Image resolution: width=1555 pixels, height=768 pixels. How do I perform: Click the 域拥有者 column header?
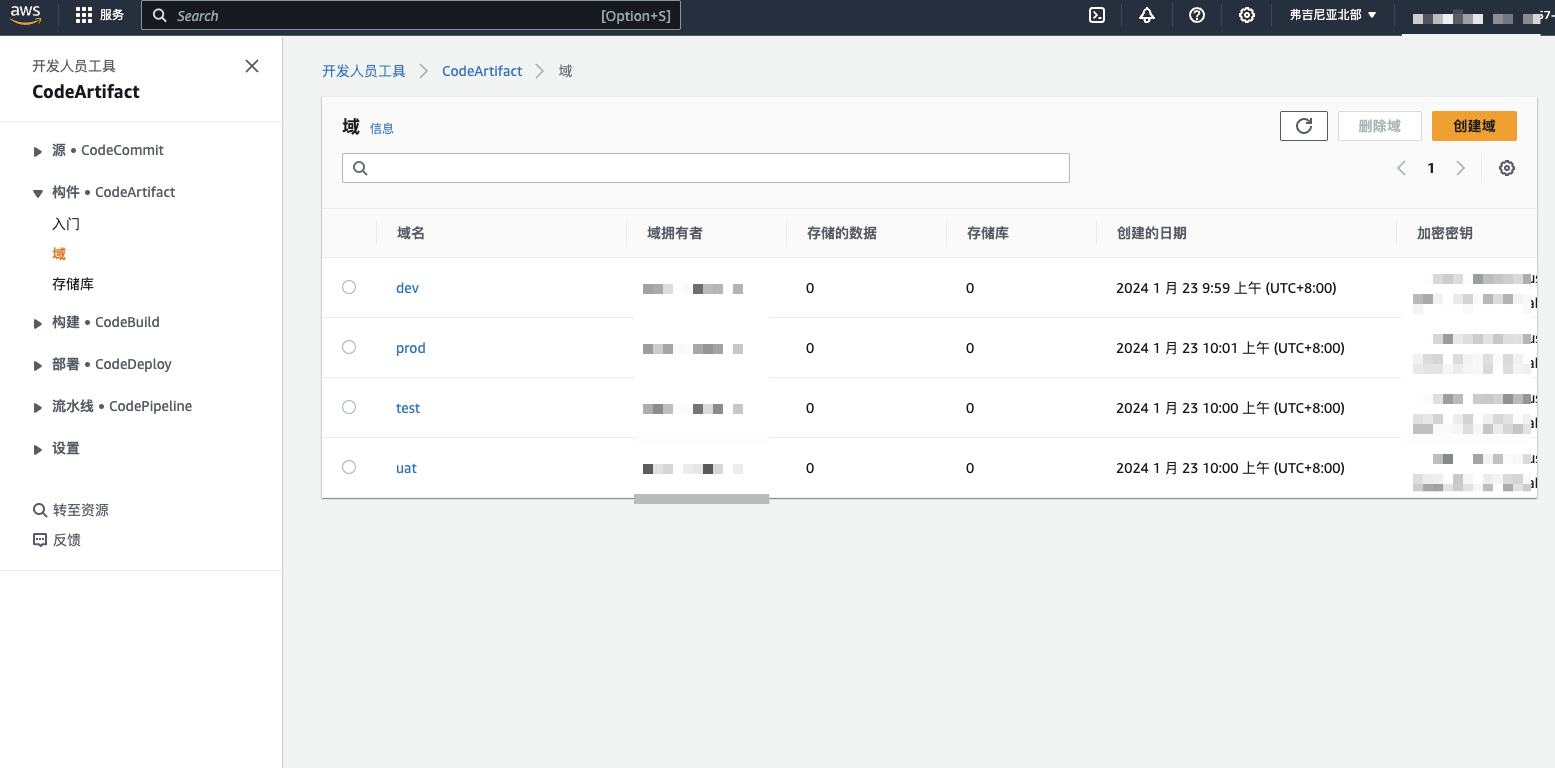pos(675,233)
